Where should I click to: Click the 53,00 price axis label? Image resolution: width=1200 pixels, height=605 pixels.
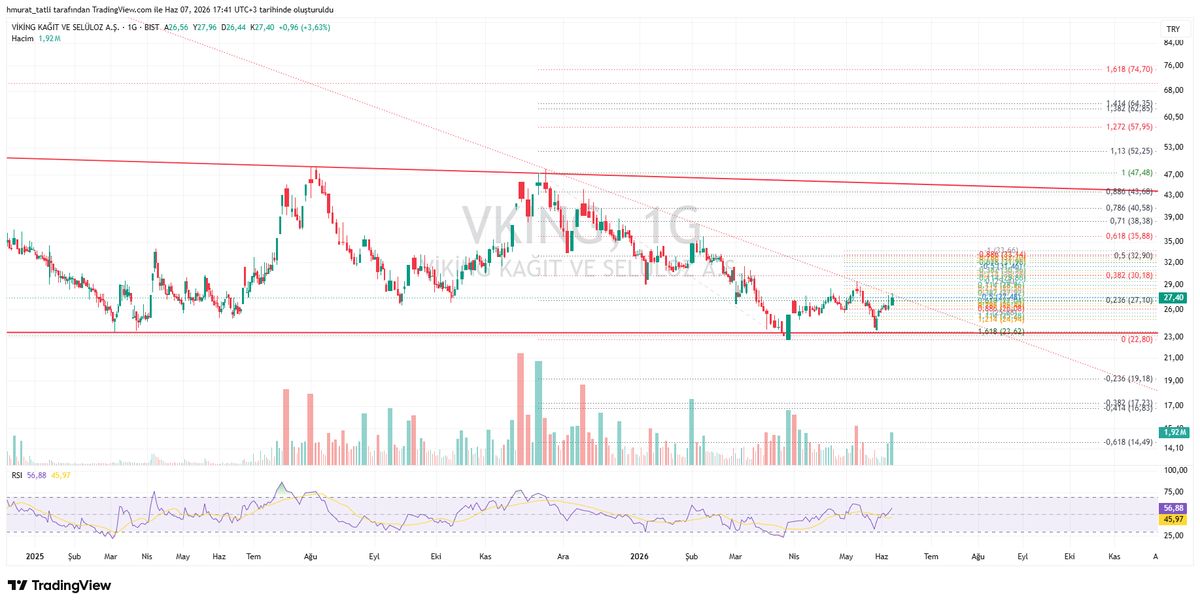pos(1173,148)
